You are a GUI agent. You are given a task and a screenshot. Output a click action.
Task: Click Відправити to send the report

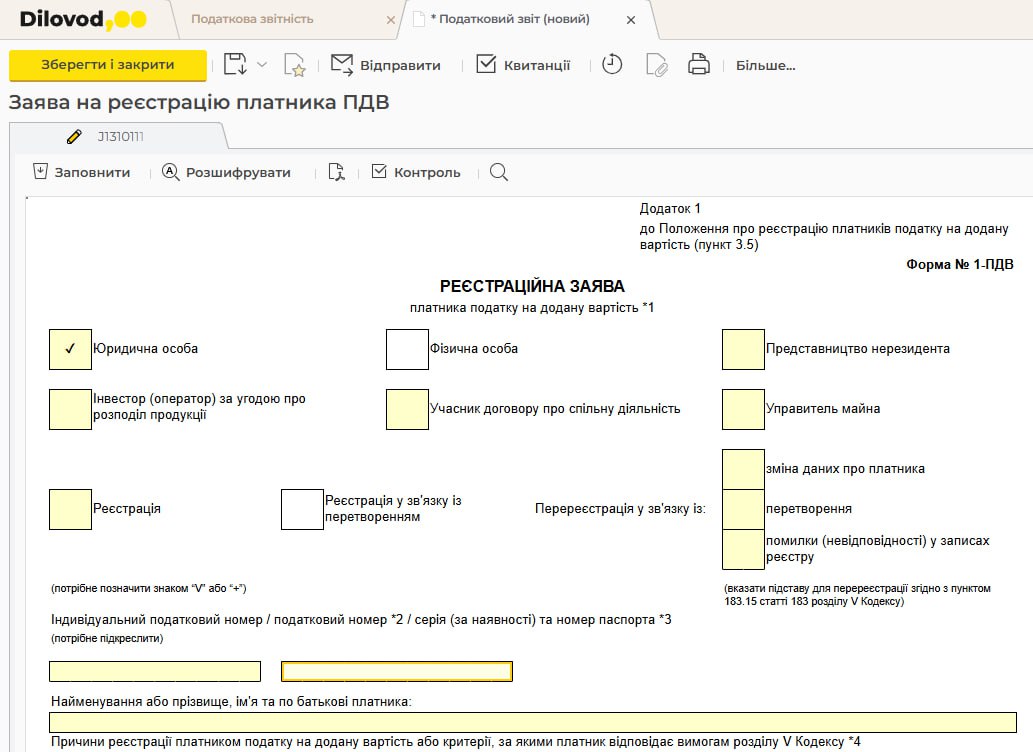(x=385, y=65)
